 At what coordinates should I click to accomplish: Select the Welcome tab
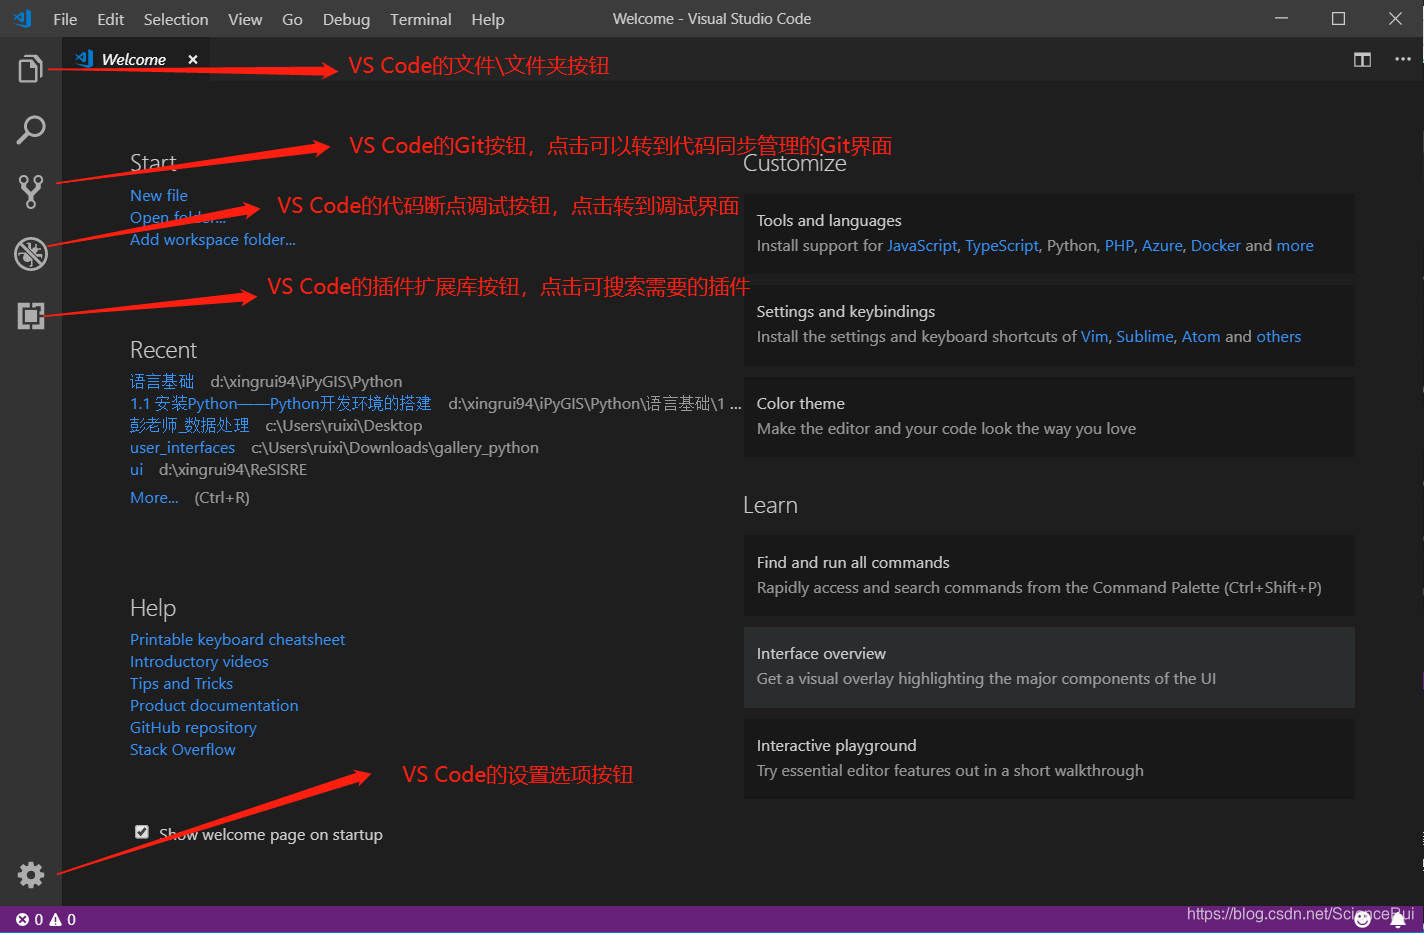pyautogui.click(x=134, y=60)
